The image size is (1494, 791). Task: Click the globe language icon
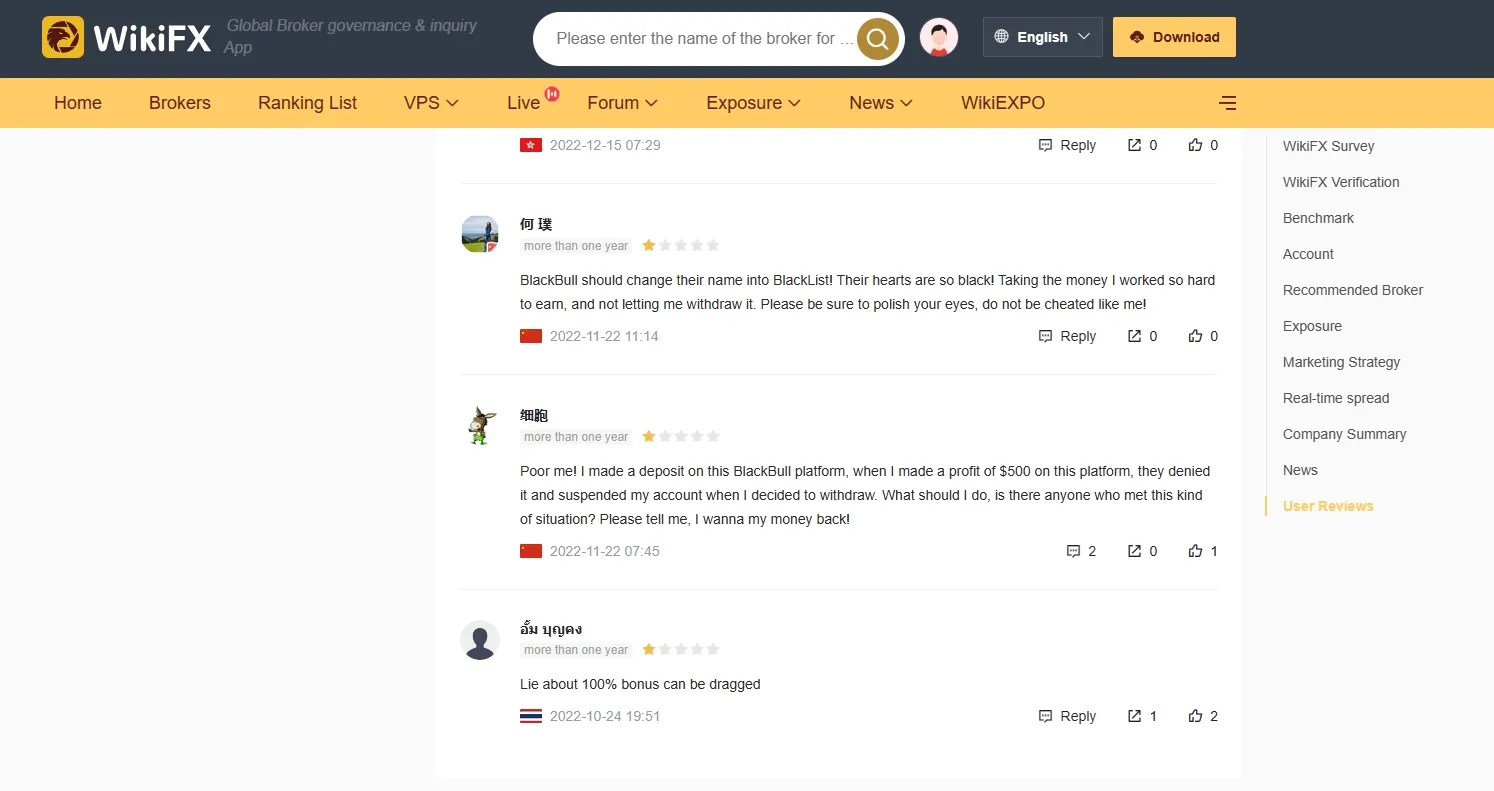coord(1001,37)
